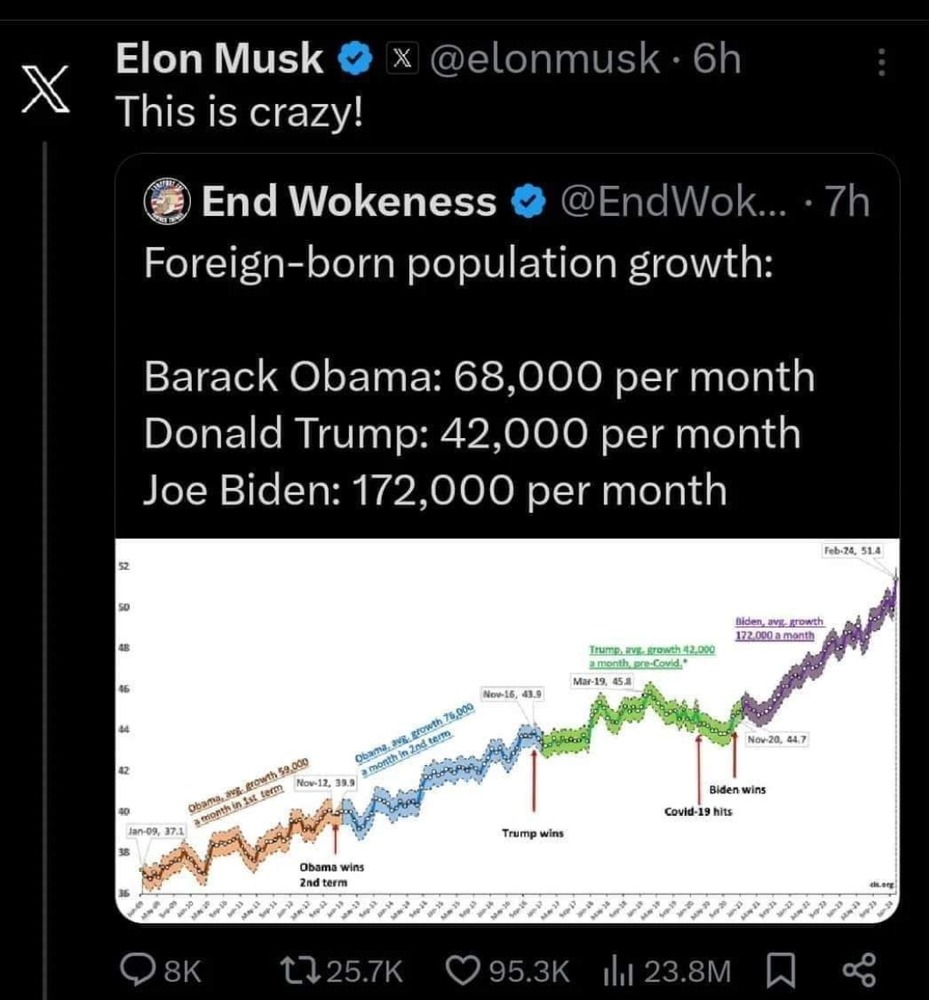Click End Wokeness's verified badge

526,203
